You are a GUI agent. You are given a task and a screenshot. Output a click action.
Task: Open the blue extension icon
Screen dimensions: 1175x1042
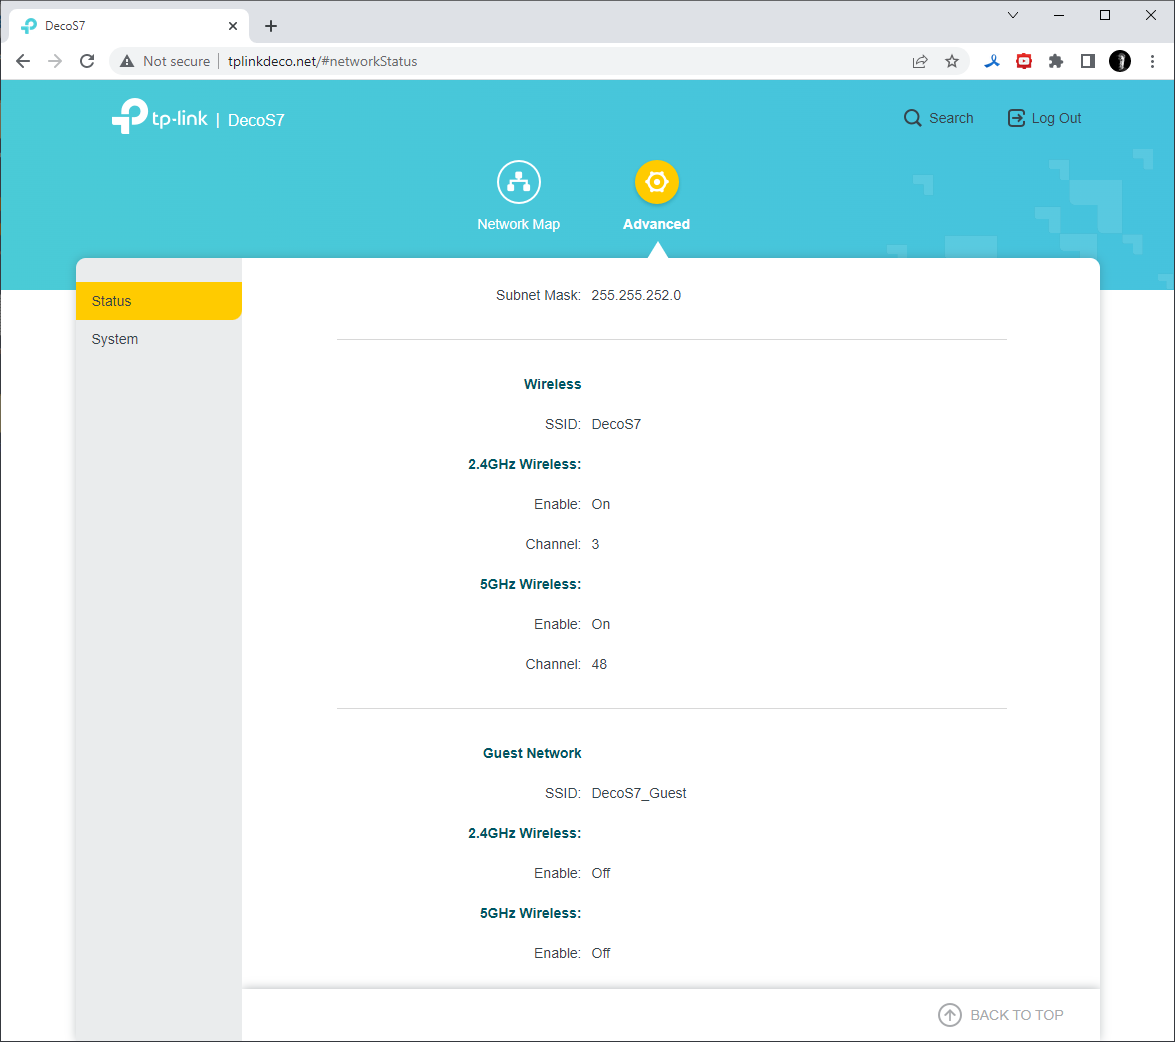click(992, 61)
